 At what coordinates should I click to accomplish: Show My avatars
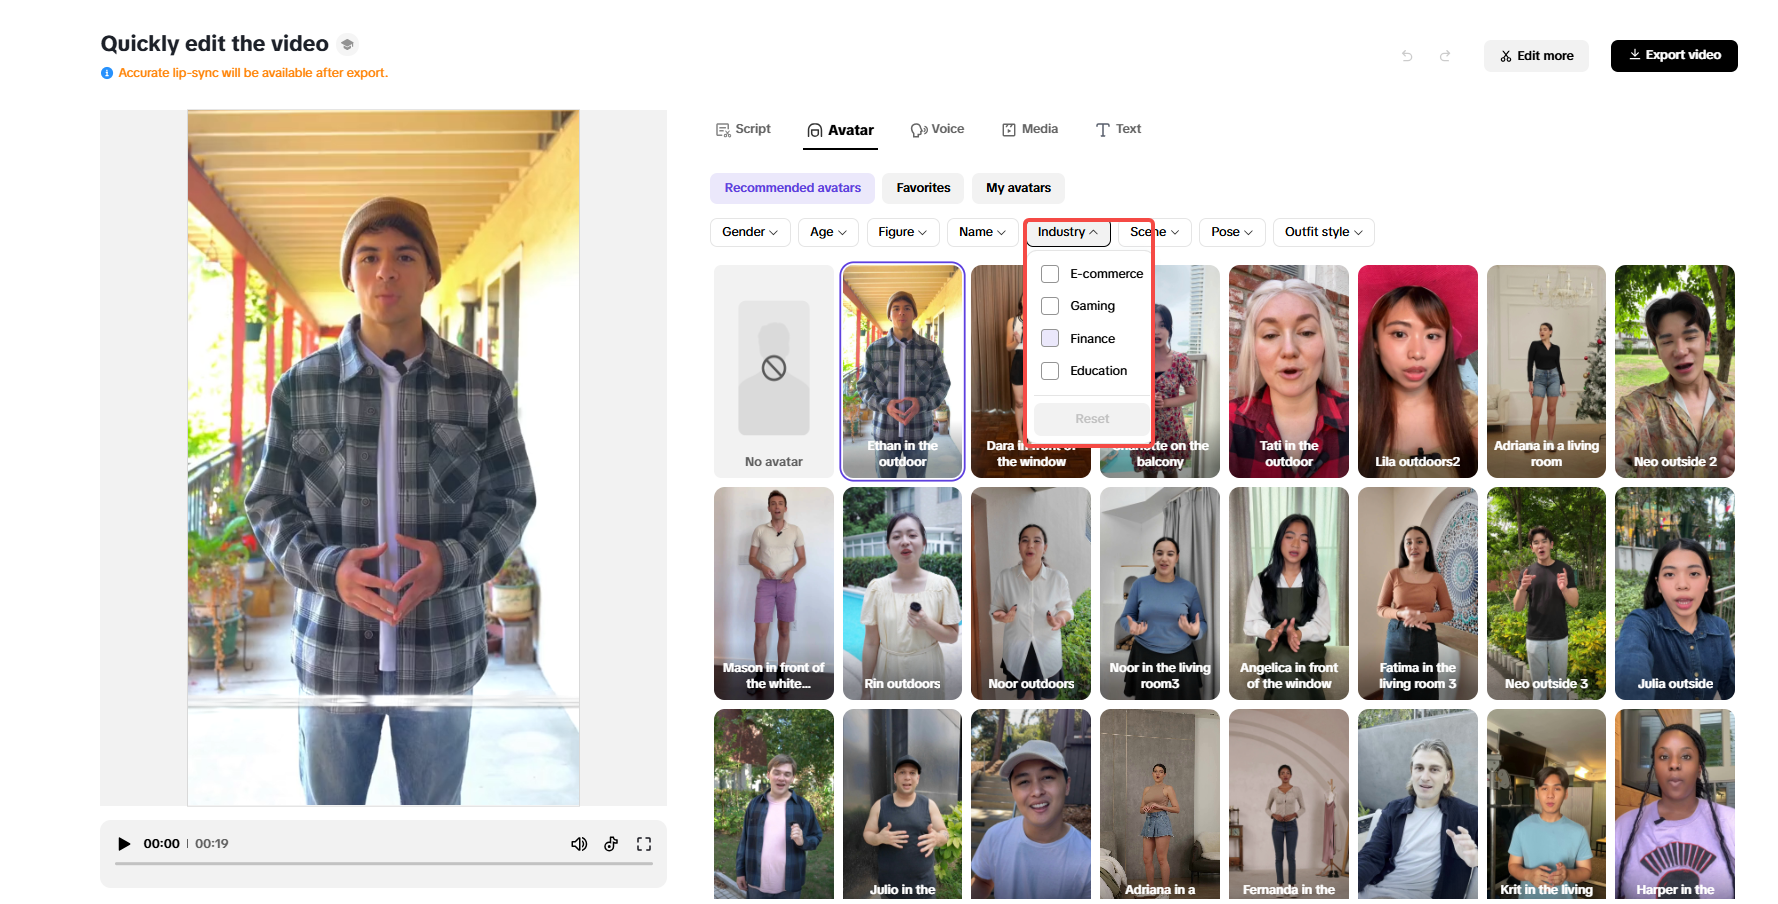tap(1018, 188)
